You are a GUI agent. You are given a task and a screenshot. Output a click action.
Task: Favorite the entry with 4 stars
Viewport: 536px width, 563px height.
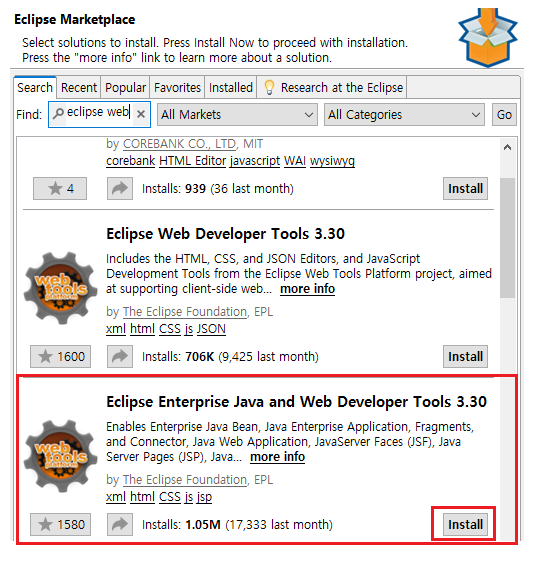[x=60, y=188]
